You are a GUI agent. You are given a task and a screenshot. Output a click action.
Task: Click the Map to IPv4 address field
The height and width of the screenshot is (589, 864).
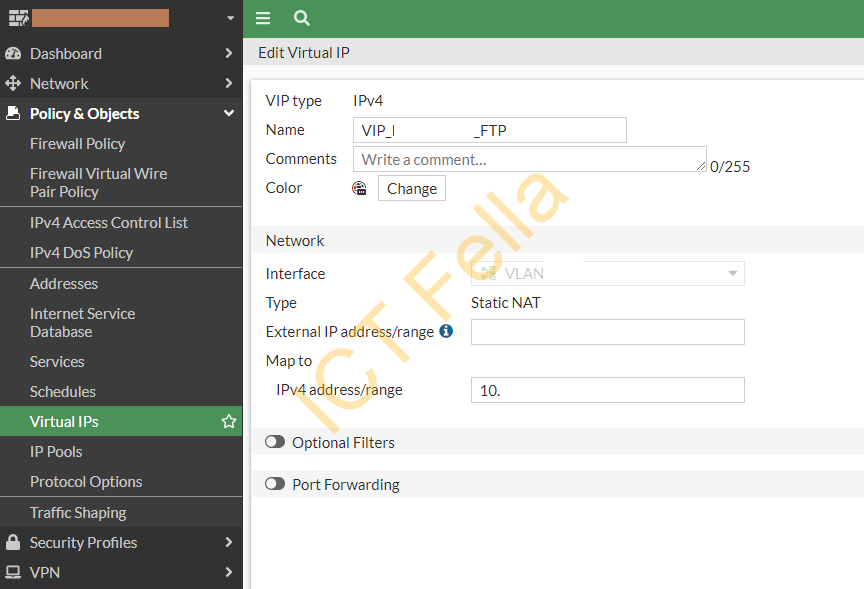pos(607,390)
